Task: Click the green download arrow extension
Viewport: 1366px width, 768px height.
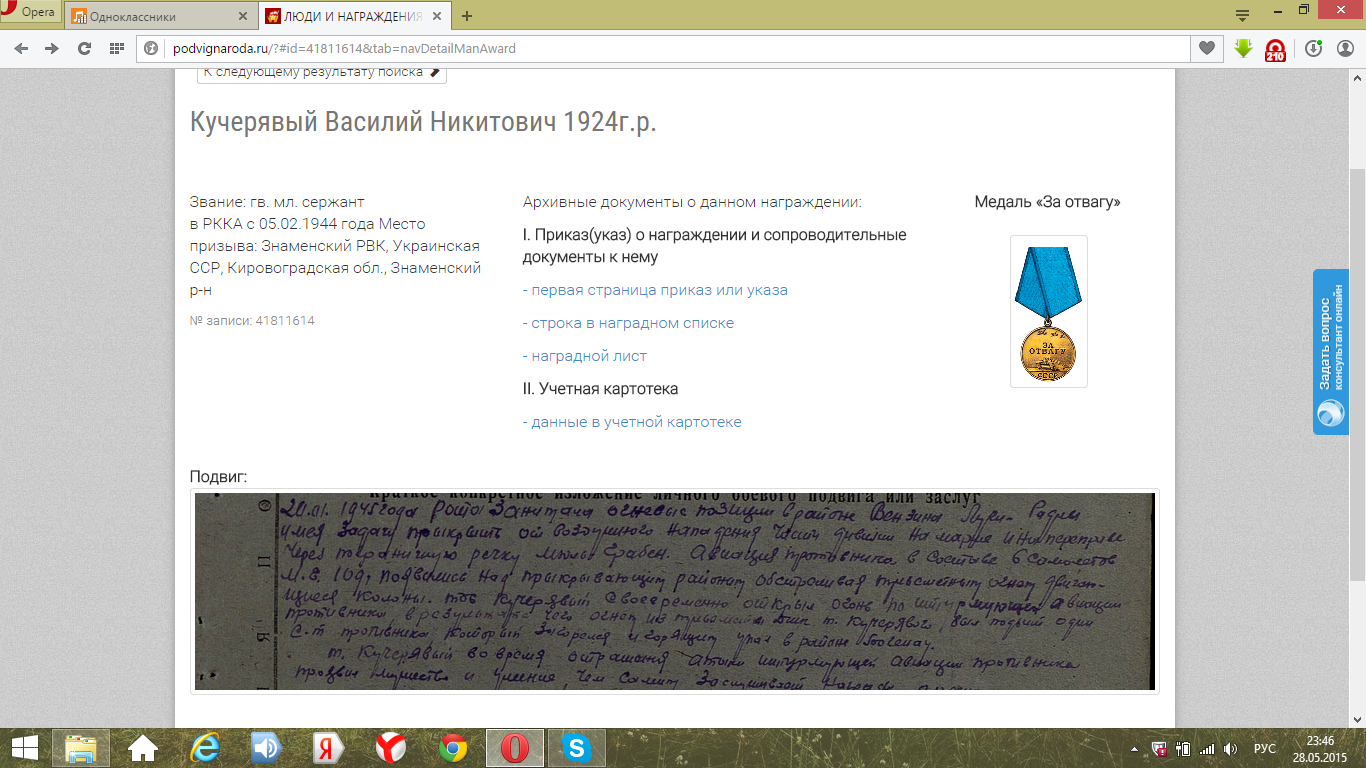Action: (x=1243, y=48)
